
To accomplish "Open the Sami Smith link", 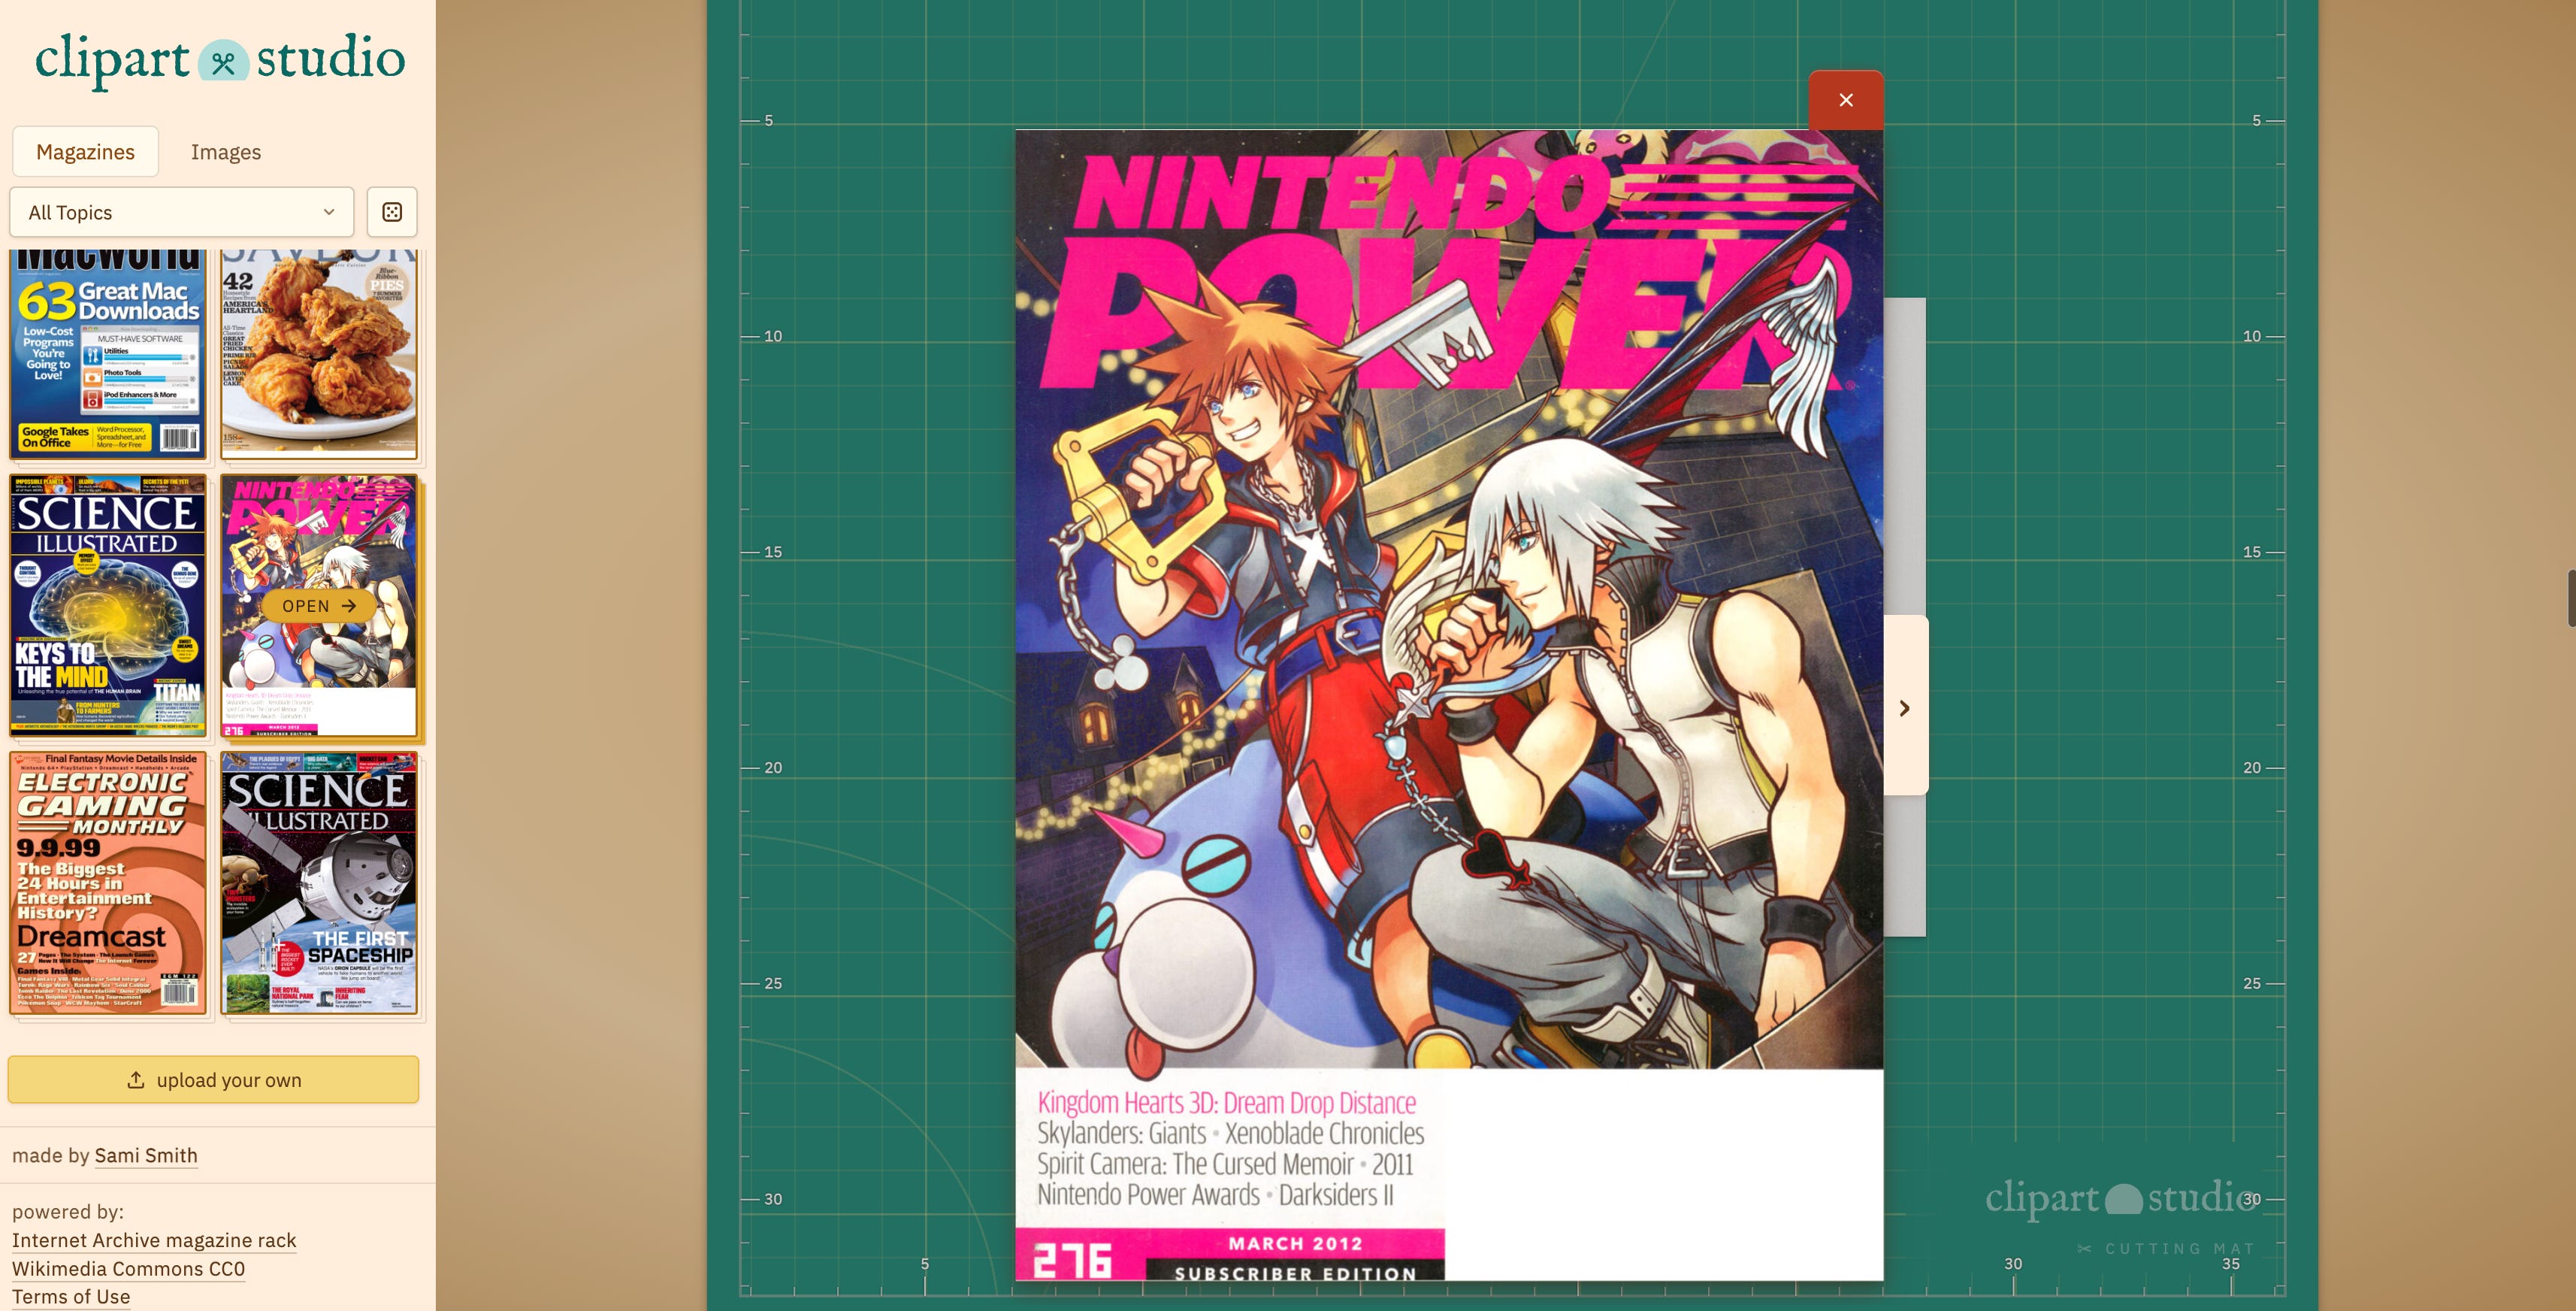I will [146, 1155].
